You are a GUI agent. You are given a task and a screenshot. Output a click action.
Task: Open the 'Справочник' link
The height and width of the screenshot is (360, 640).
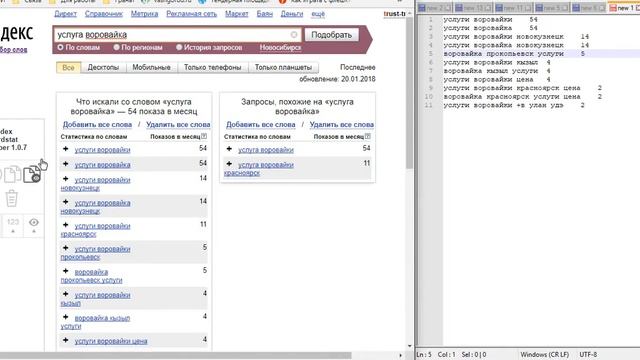coord(104,14)
